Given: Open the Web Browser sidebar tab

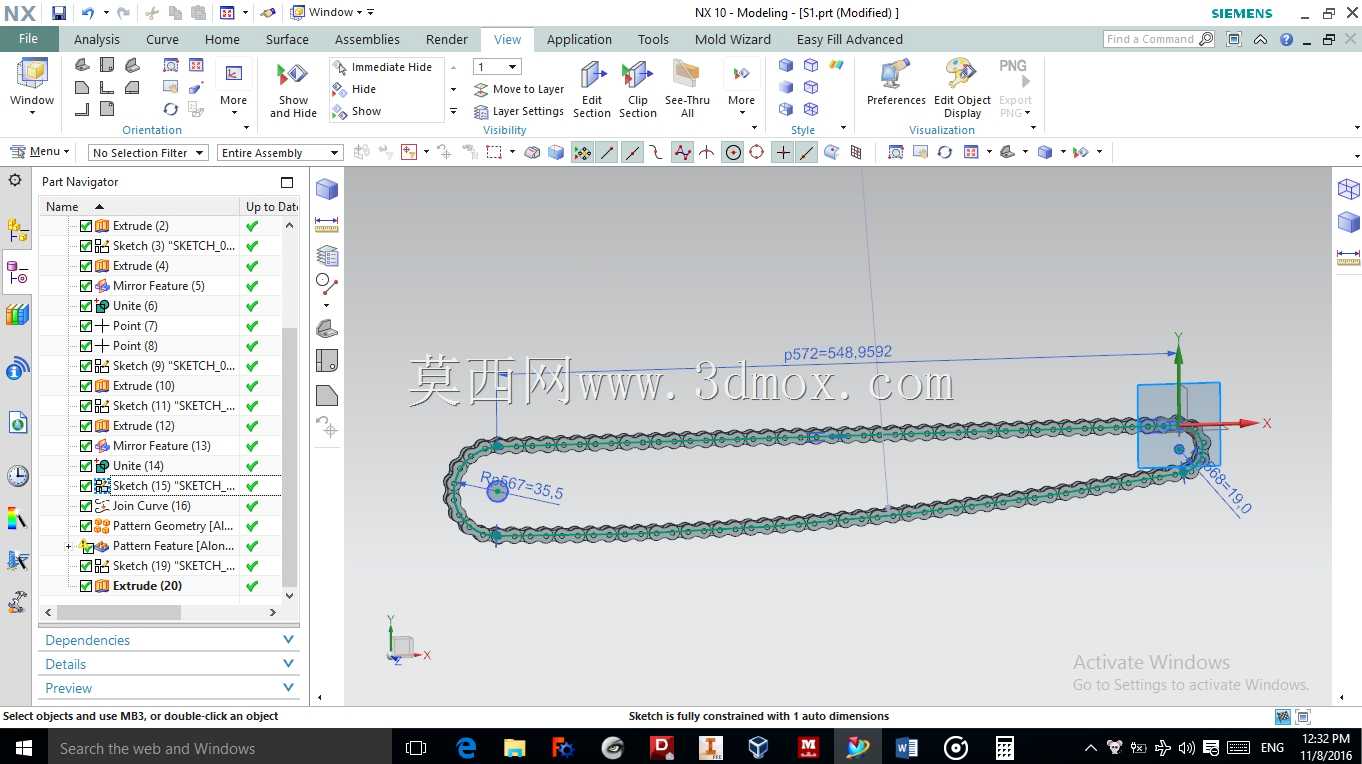Looking at the screenshot, I should (x=17, y=423).
